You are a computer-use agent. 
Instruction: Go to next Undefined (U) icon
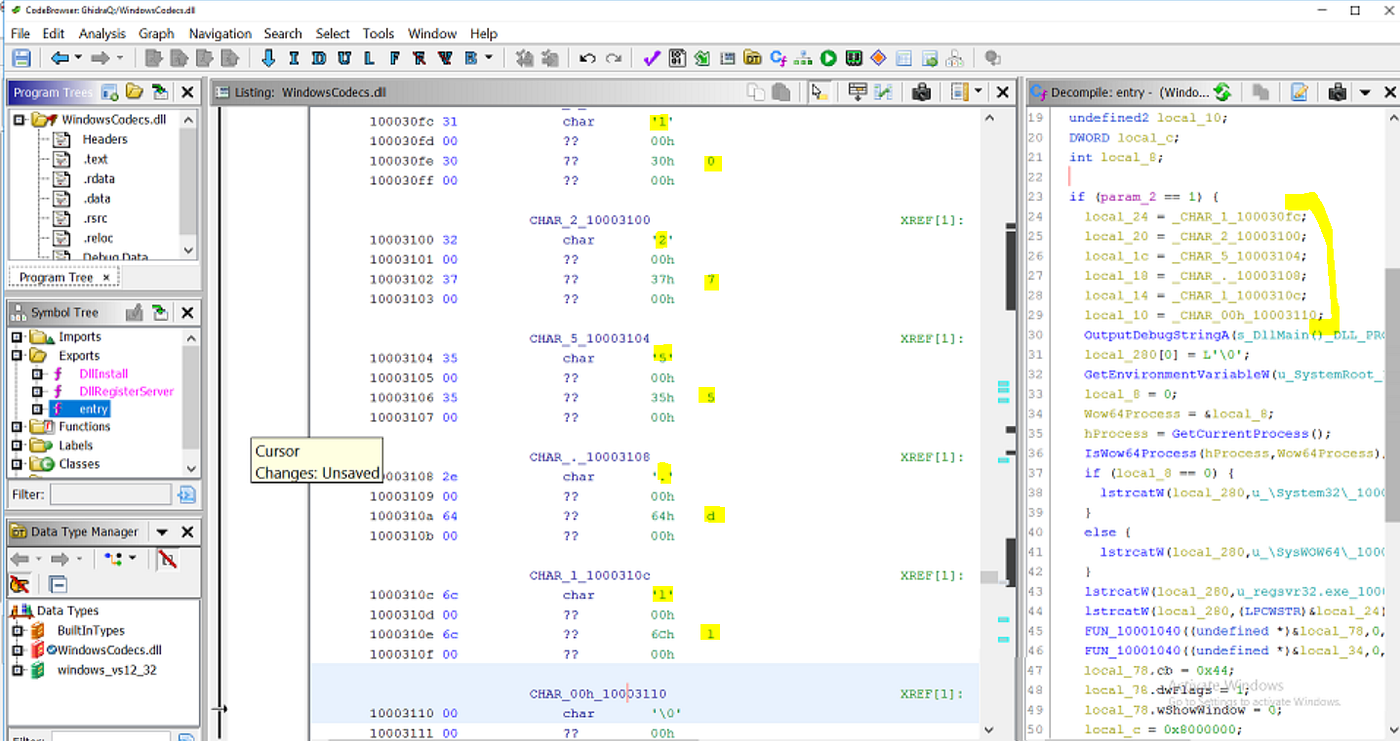tap(344, 58)
